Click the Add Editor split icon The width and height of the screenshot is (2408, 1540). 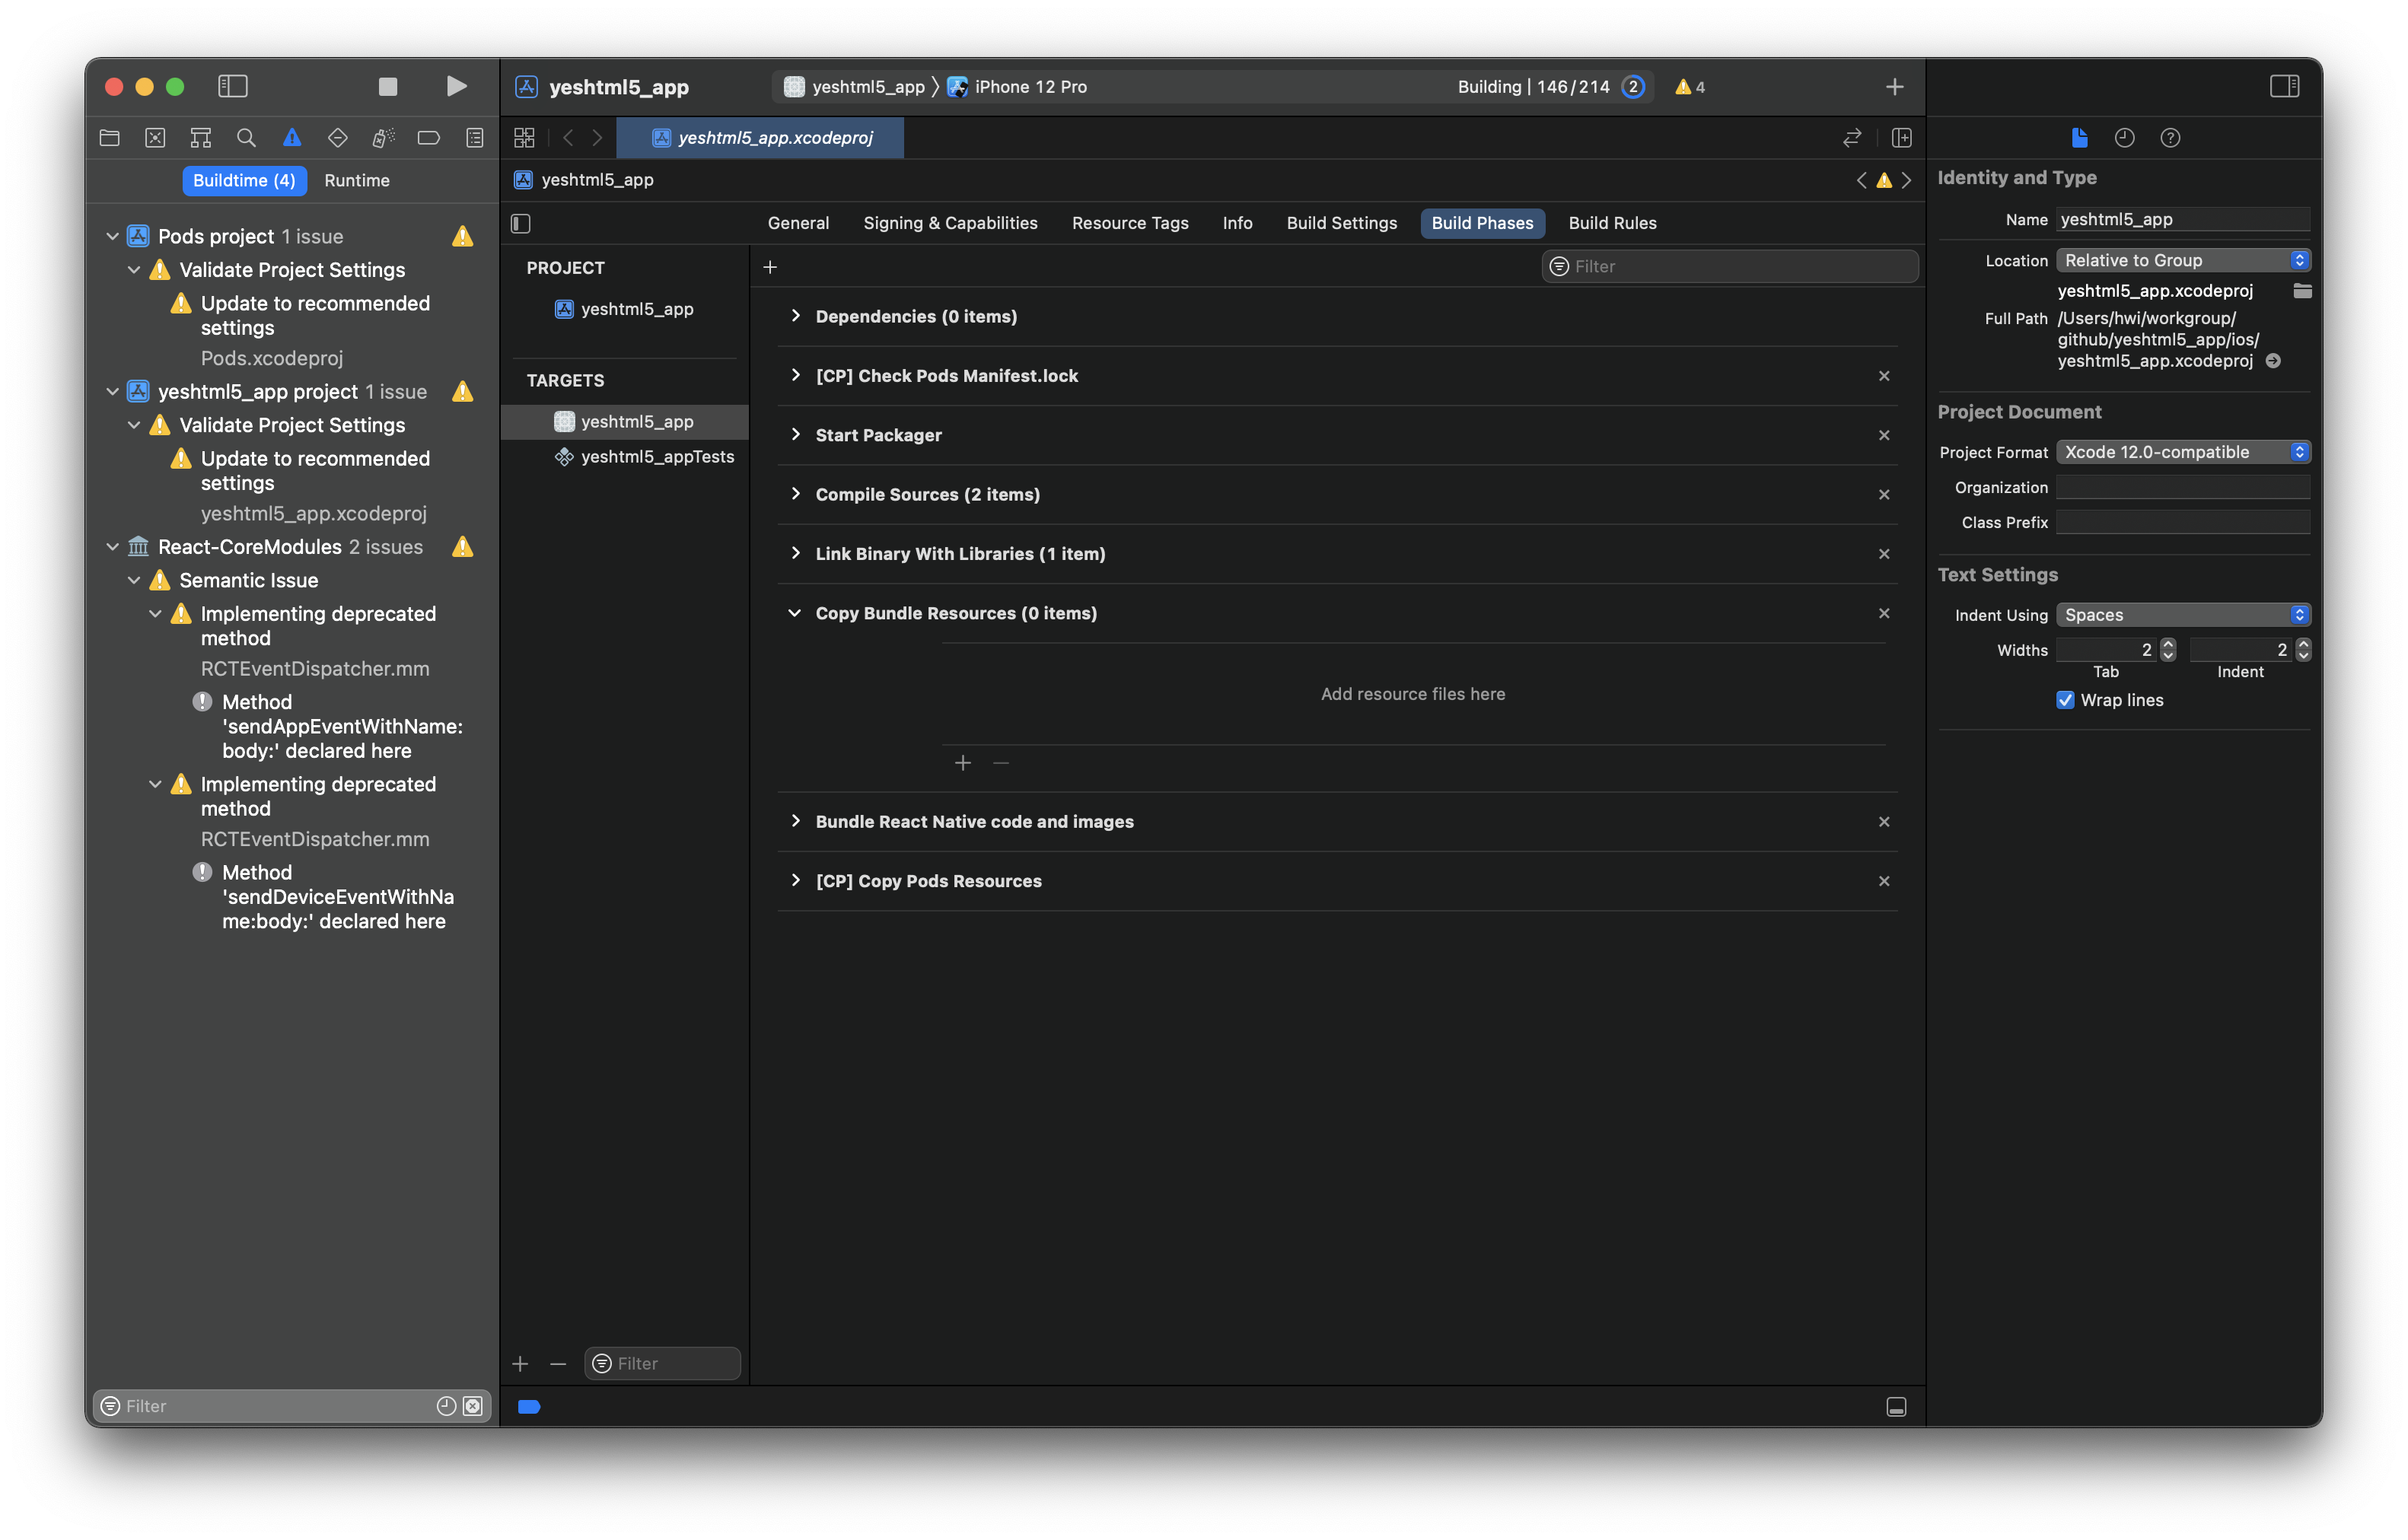coord(1902,138)
